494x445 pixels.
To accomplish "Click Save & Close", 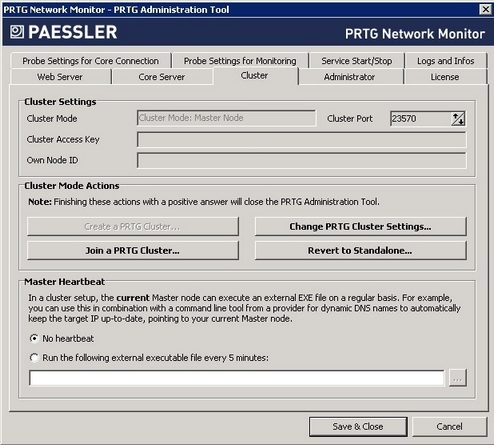I will (x=358, y=427).
